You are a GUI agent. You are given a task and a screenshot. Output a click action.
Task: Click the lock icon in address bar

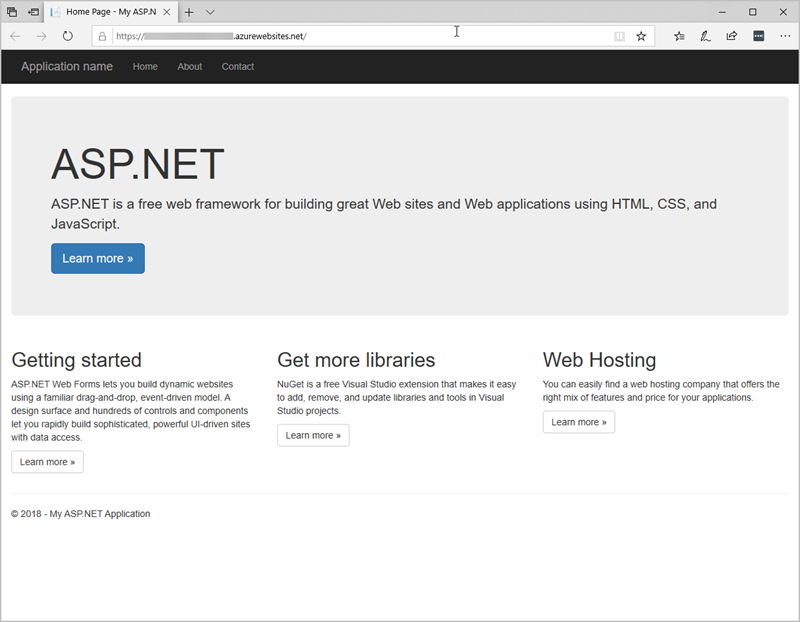coord(102,36)
